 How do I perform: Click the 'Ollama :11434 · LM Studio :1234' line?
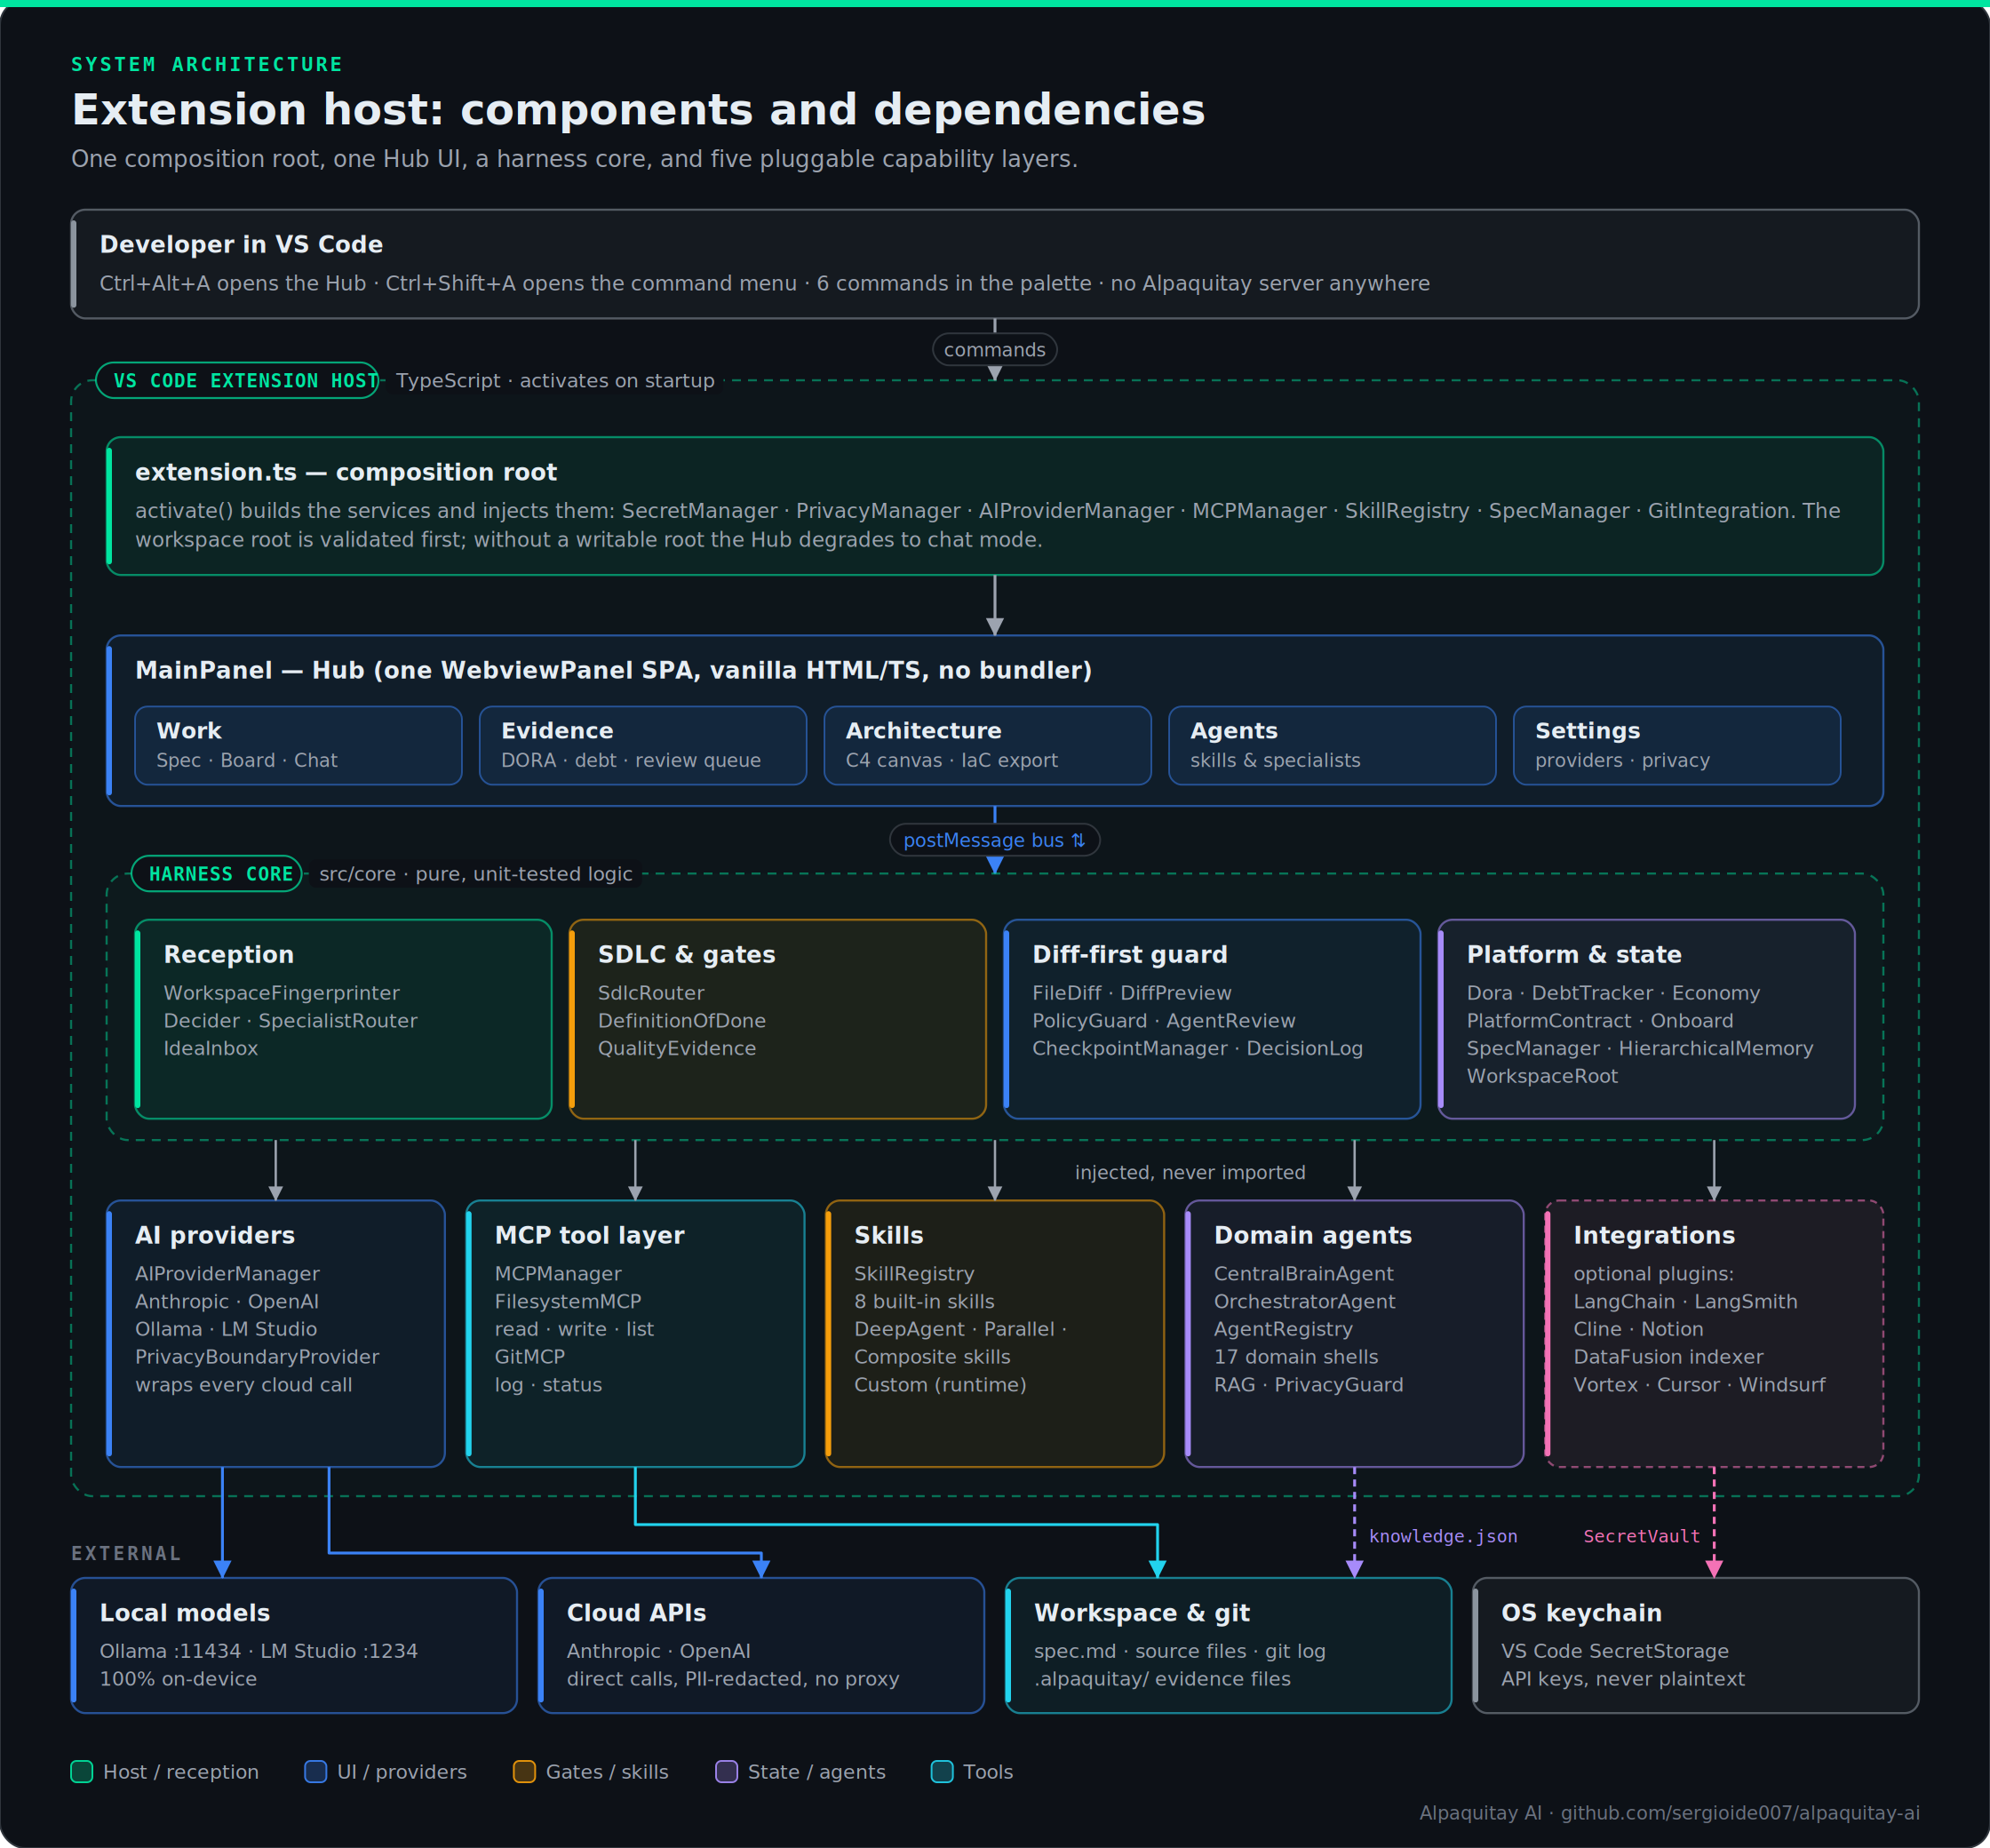pos(259,1651)
